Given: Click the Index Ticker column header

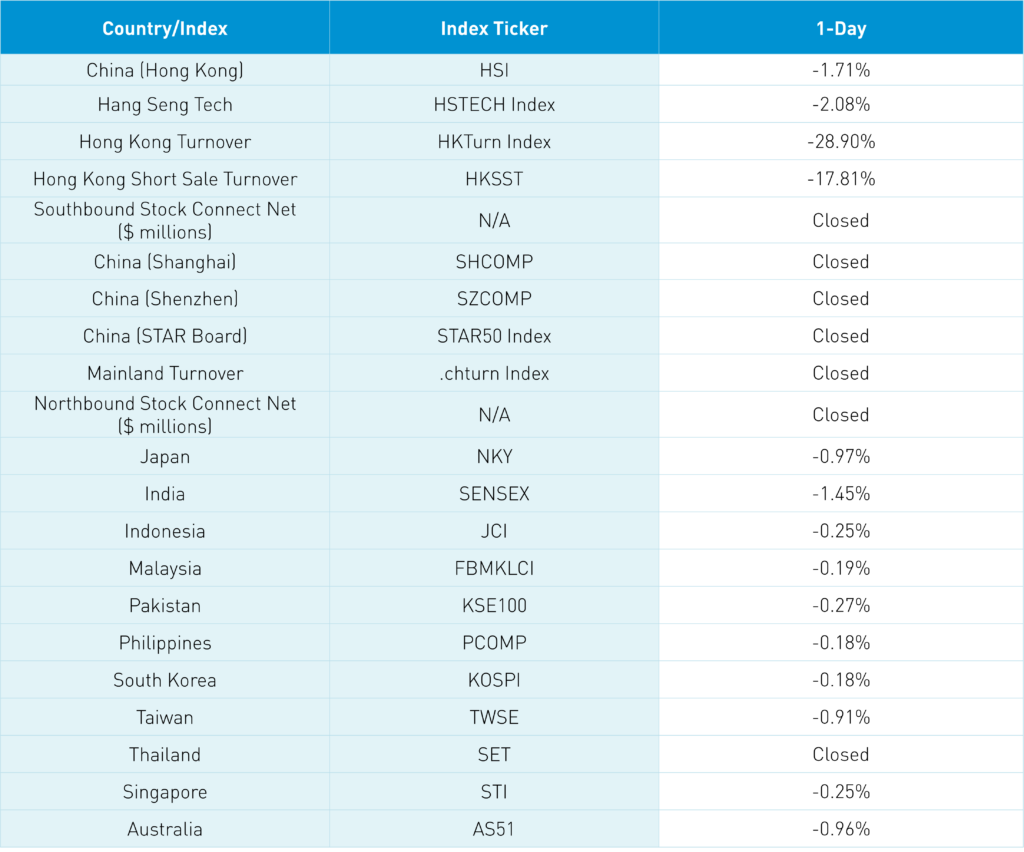Looking at the screenshot, I should tap(494, 28).
